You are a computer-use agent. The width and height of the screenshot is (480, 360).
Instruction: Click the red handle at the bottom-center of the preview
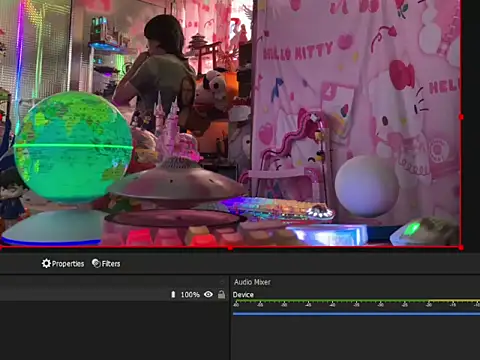tap(230, 248)
